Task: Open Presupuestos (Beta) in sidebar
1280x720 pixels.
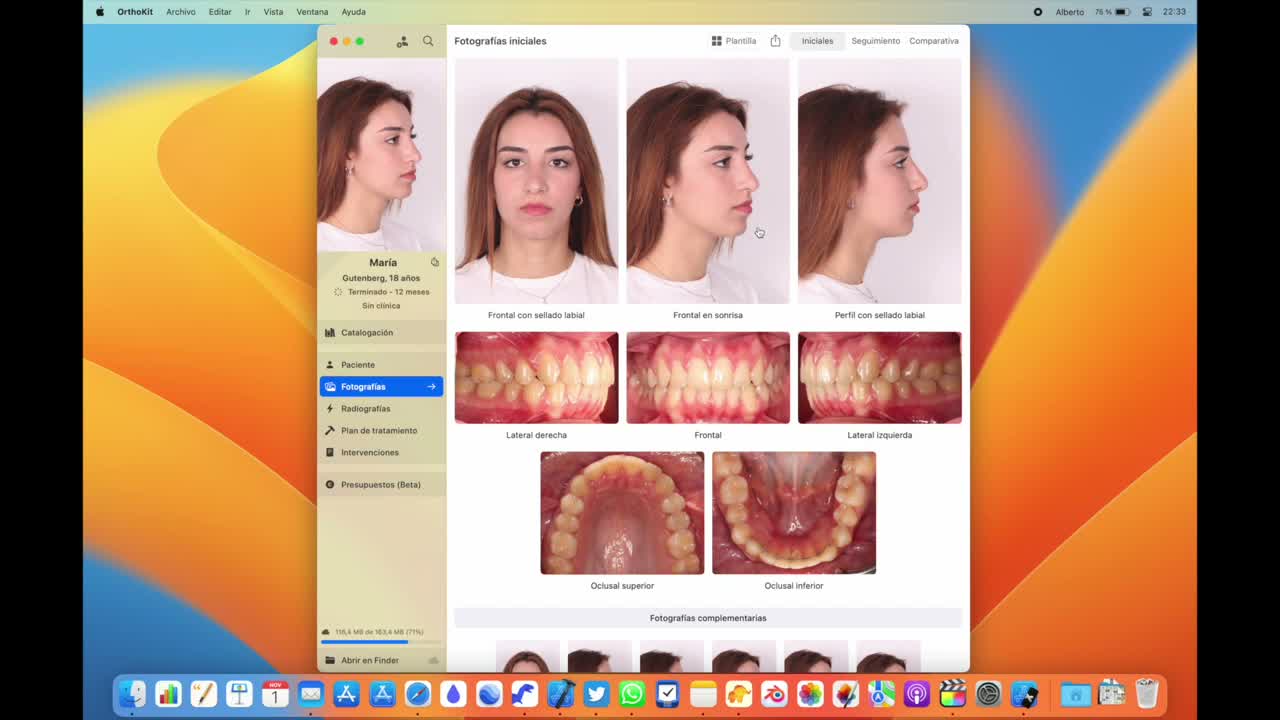Action: click(x=382, y=484)
